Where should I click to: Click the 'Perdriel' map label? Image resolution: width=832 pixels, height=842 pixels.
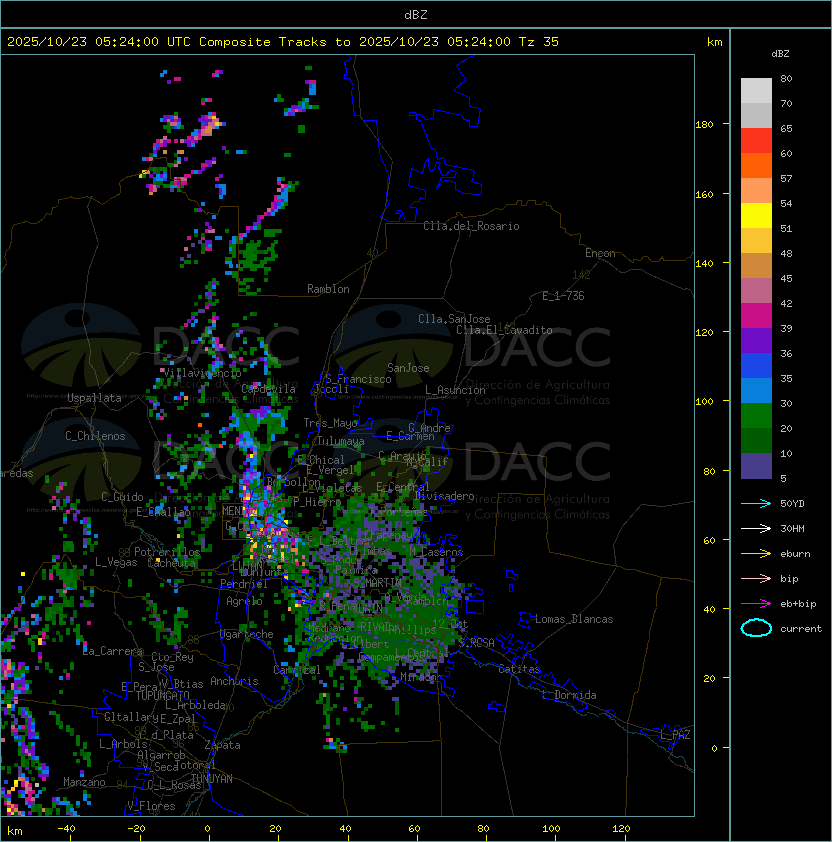[244, 584]
